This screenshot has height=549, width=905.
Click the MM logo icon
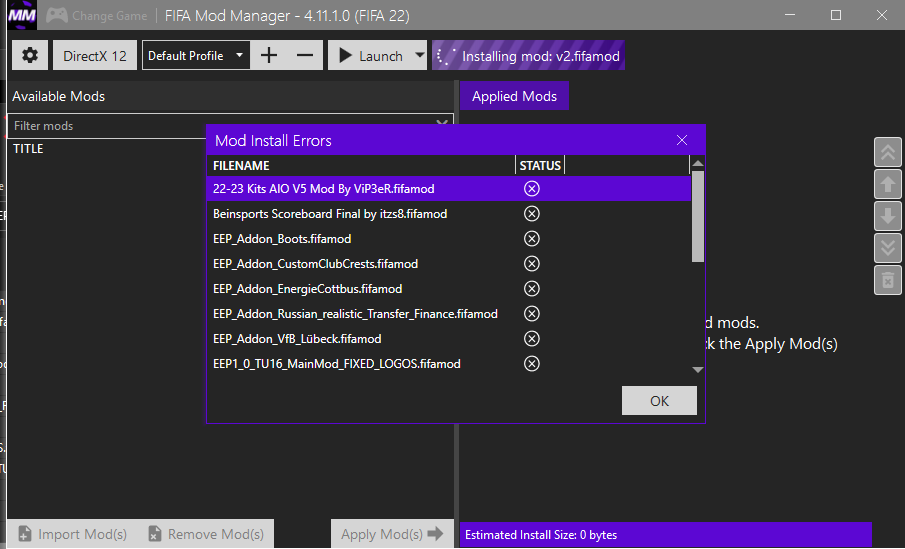pos(22,15)
